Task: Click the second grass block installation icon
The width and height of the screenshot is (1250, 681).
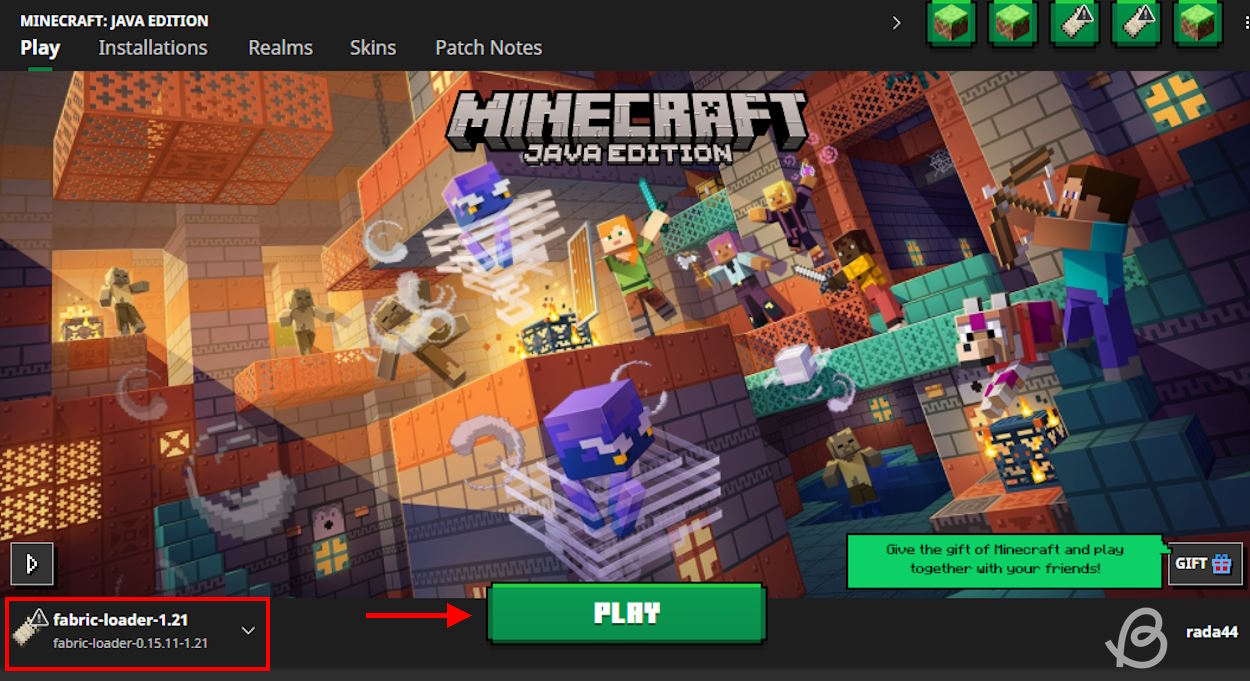Action: coord(1013,24)
